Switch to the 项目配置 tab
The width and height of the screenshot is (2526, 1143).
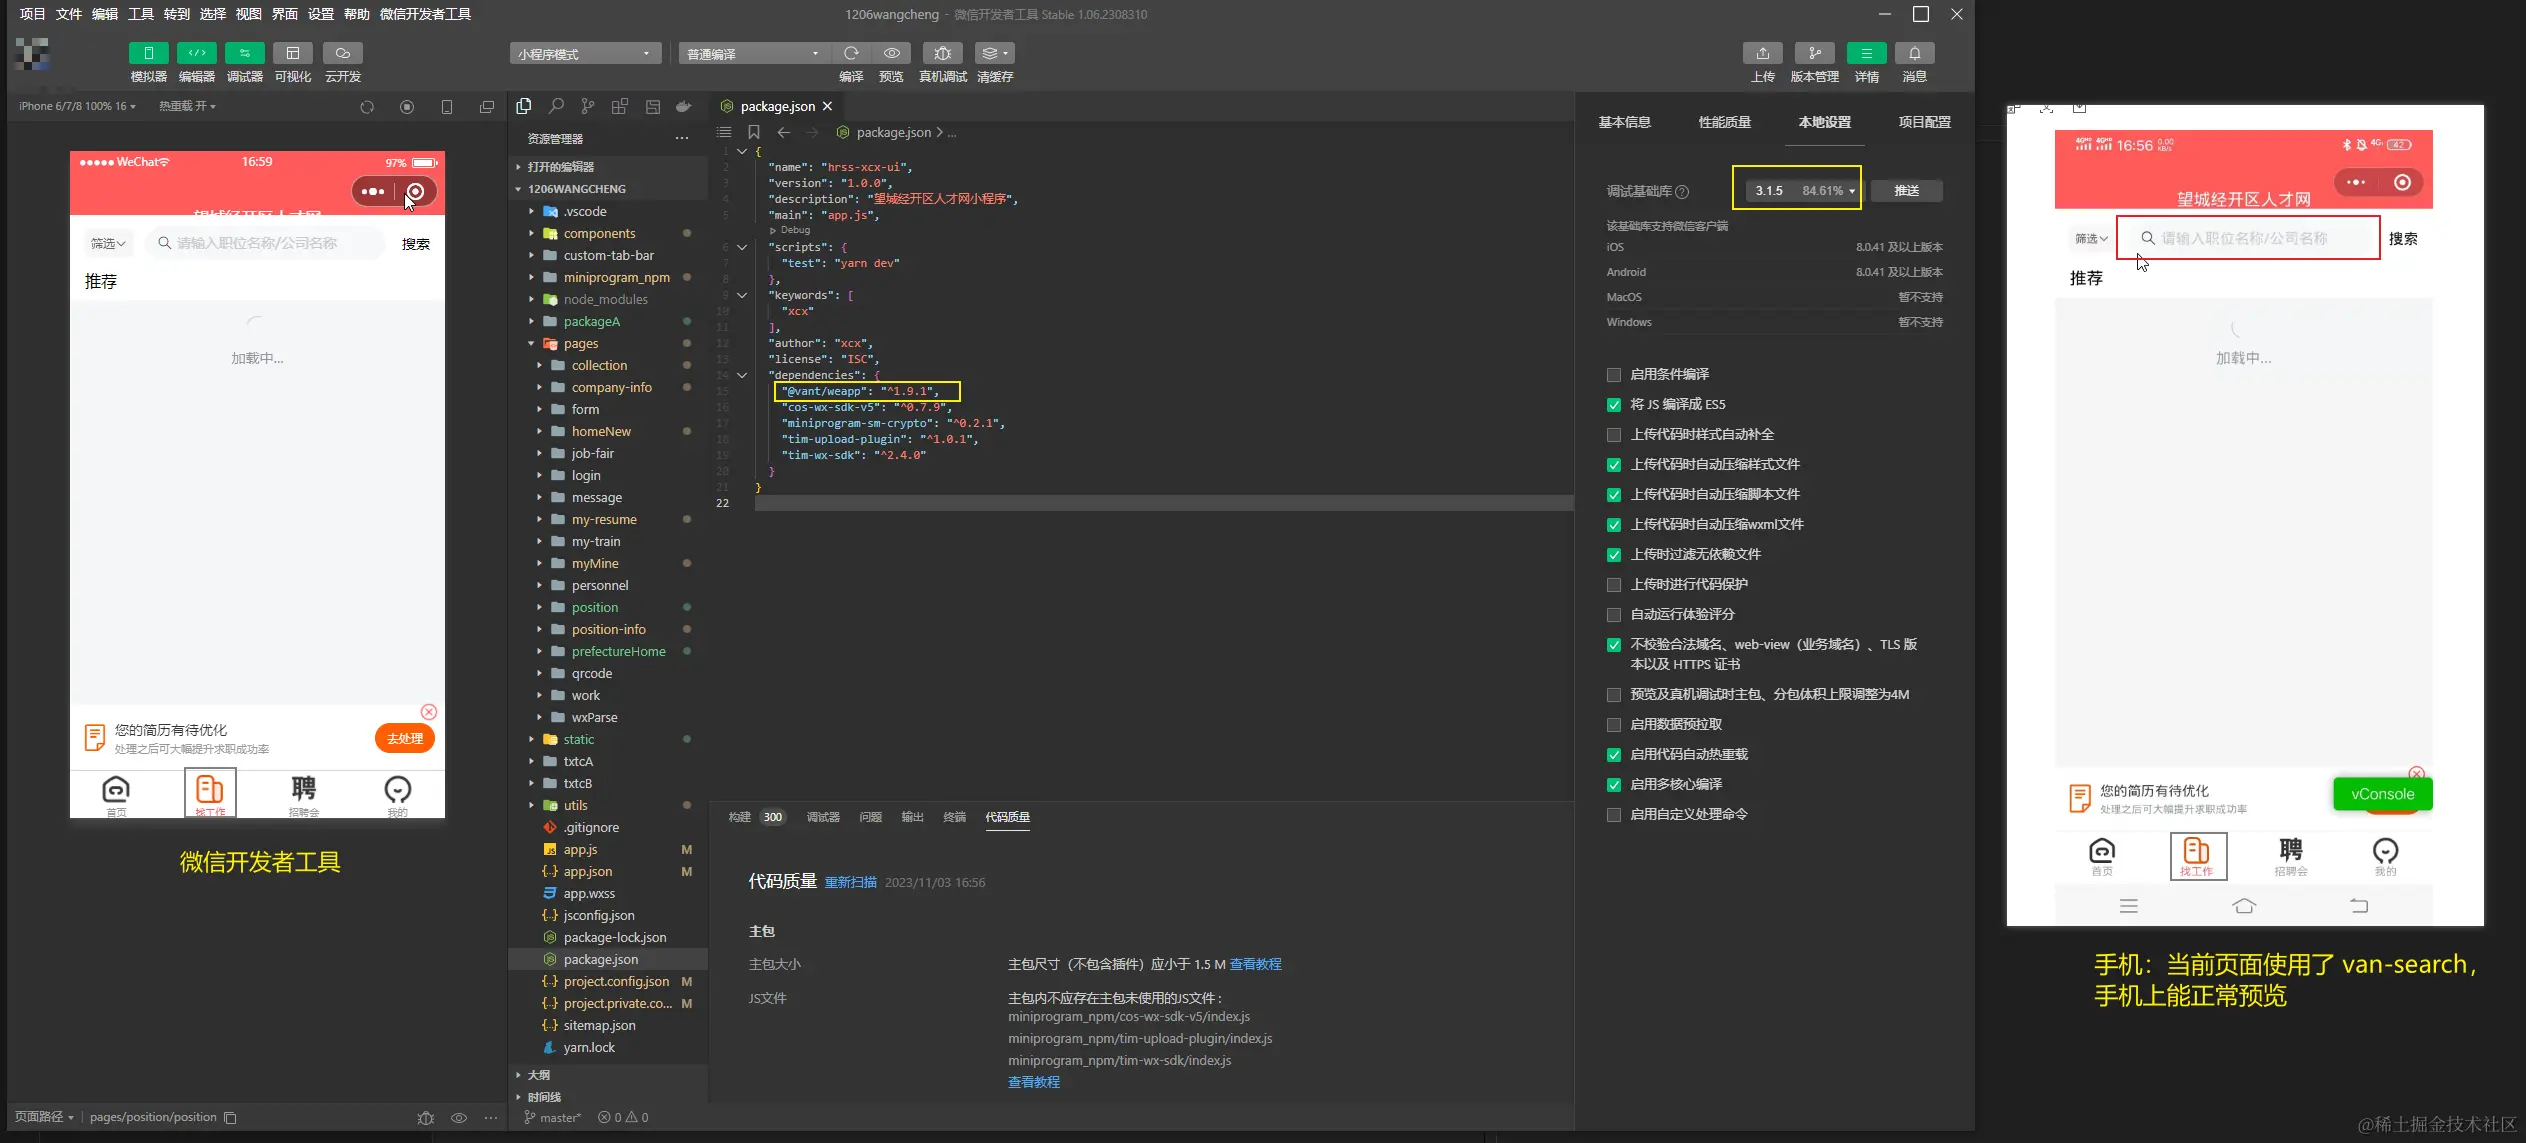1924,122
